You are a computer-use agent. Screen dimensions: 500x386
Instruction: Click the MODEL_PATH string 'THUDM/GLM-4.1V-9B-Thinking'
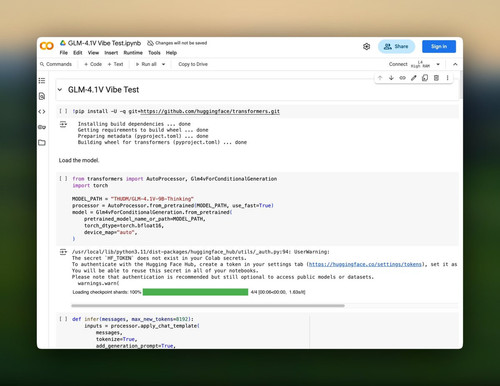pos(152,199)
